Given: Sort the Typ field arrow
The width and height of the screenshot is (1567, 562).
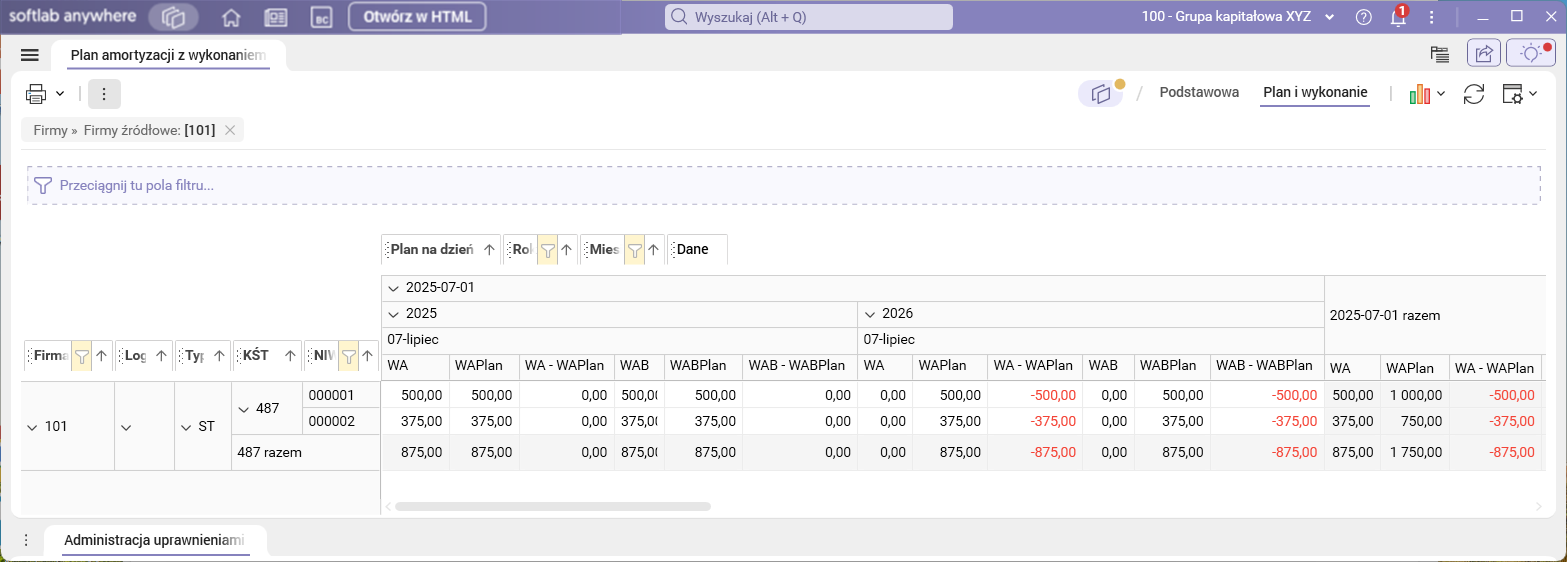Looking at the screenshot, I should pyautogui.click(x=219, y=355).
